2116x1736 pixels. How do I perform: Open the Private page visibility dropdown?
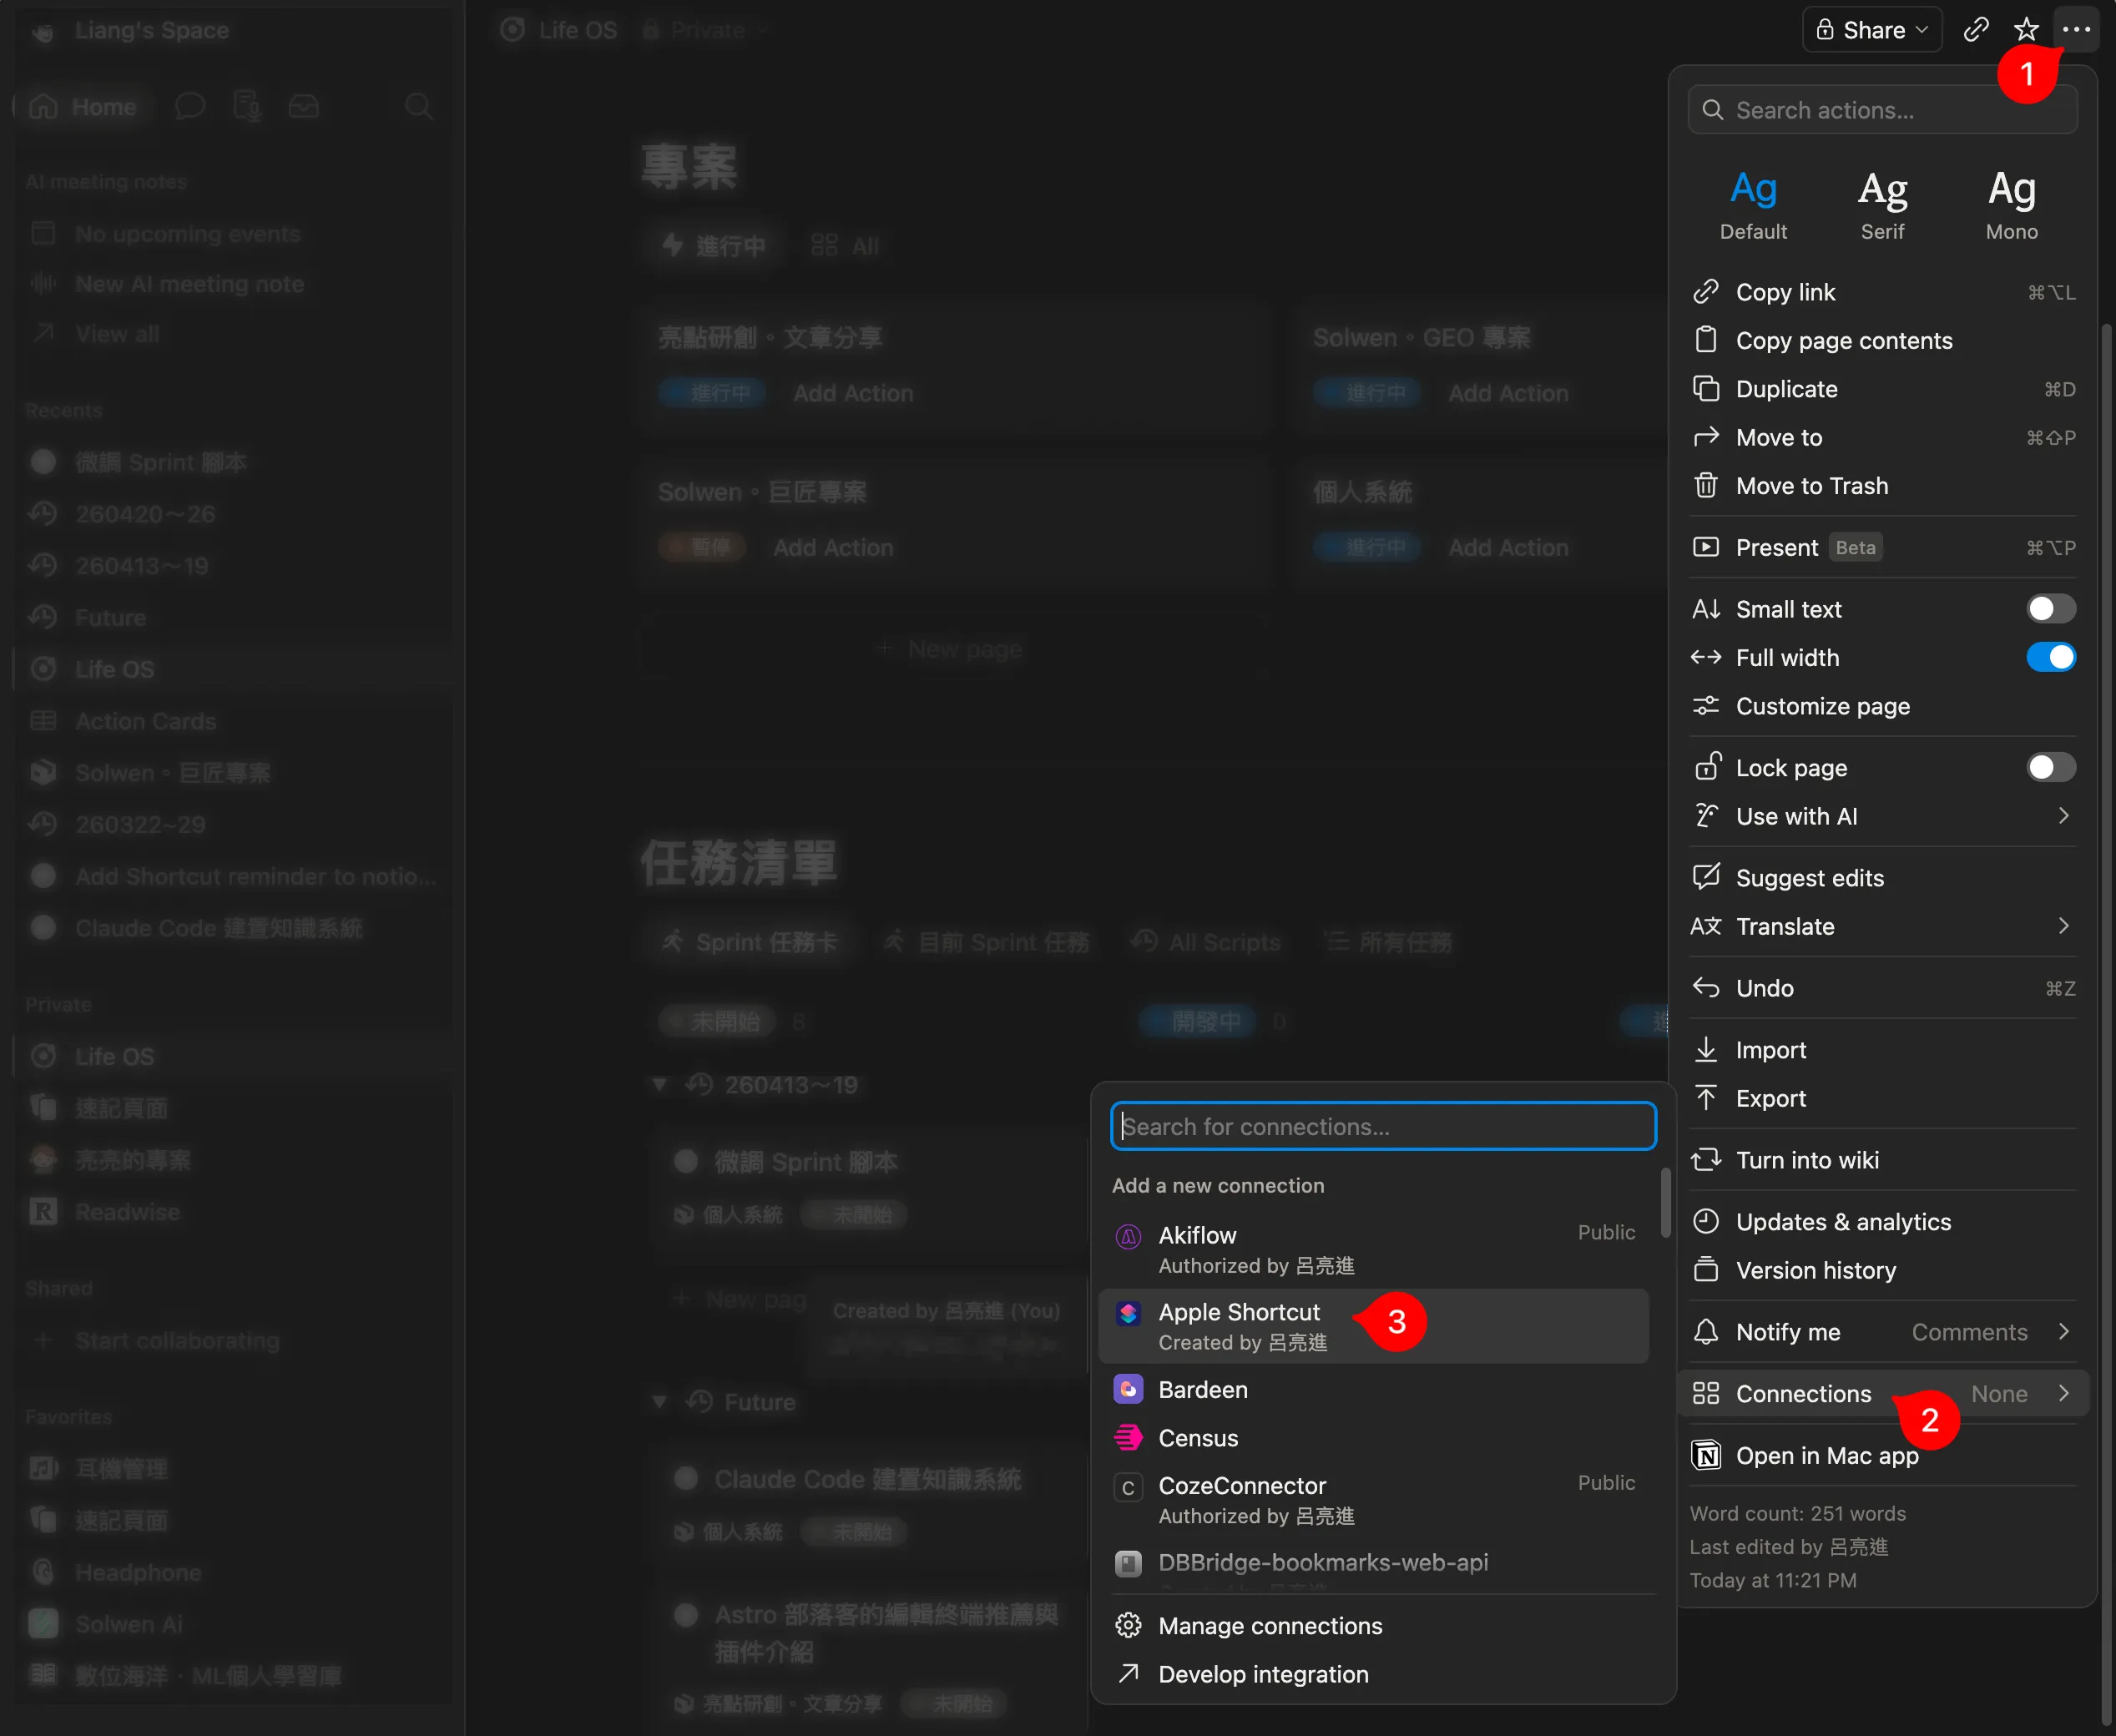(706, 30)
